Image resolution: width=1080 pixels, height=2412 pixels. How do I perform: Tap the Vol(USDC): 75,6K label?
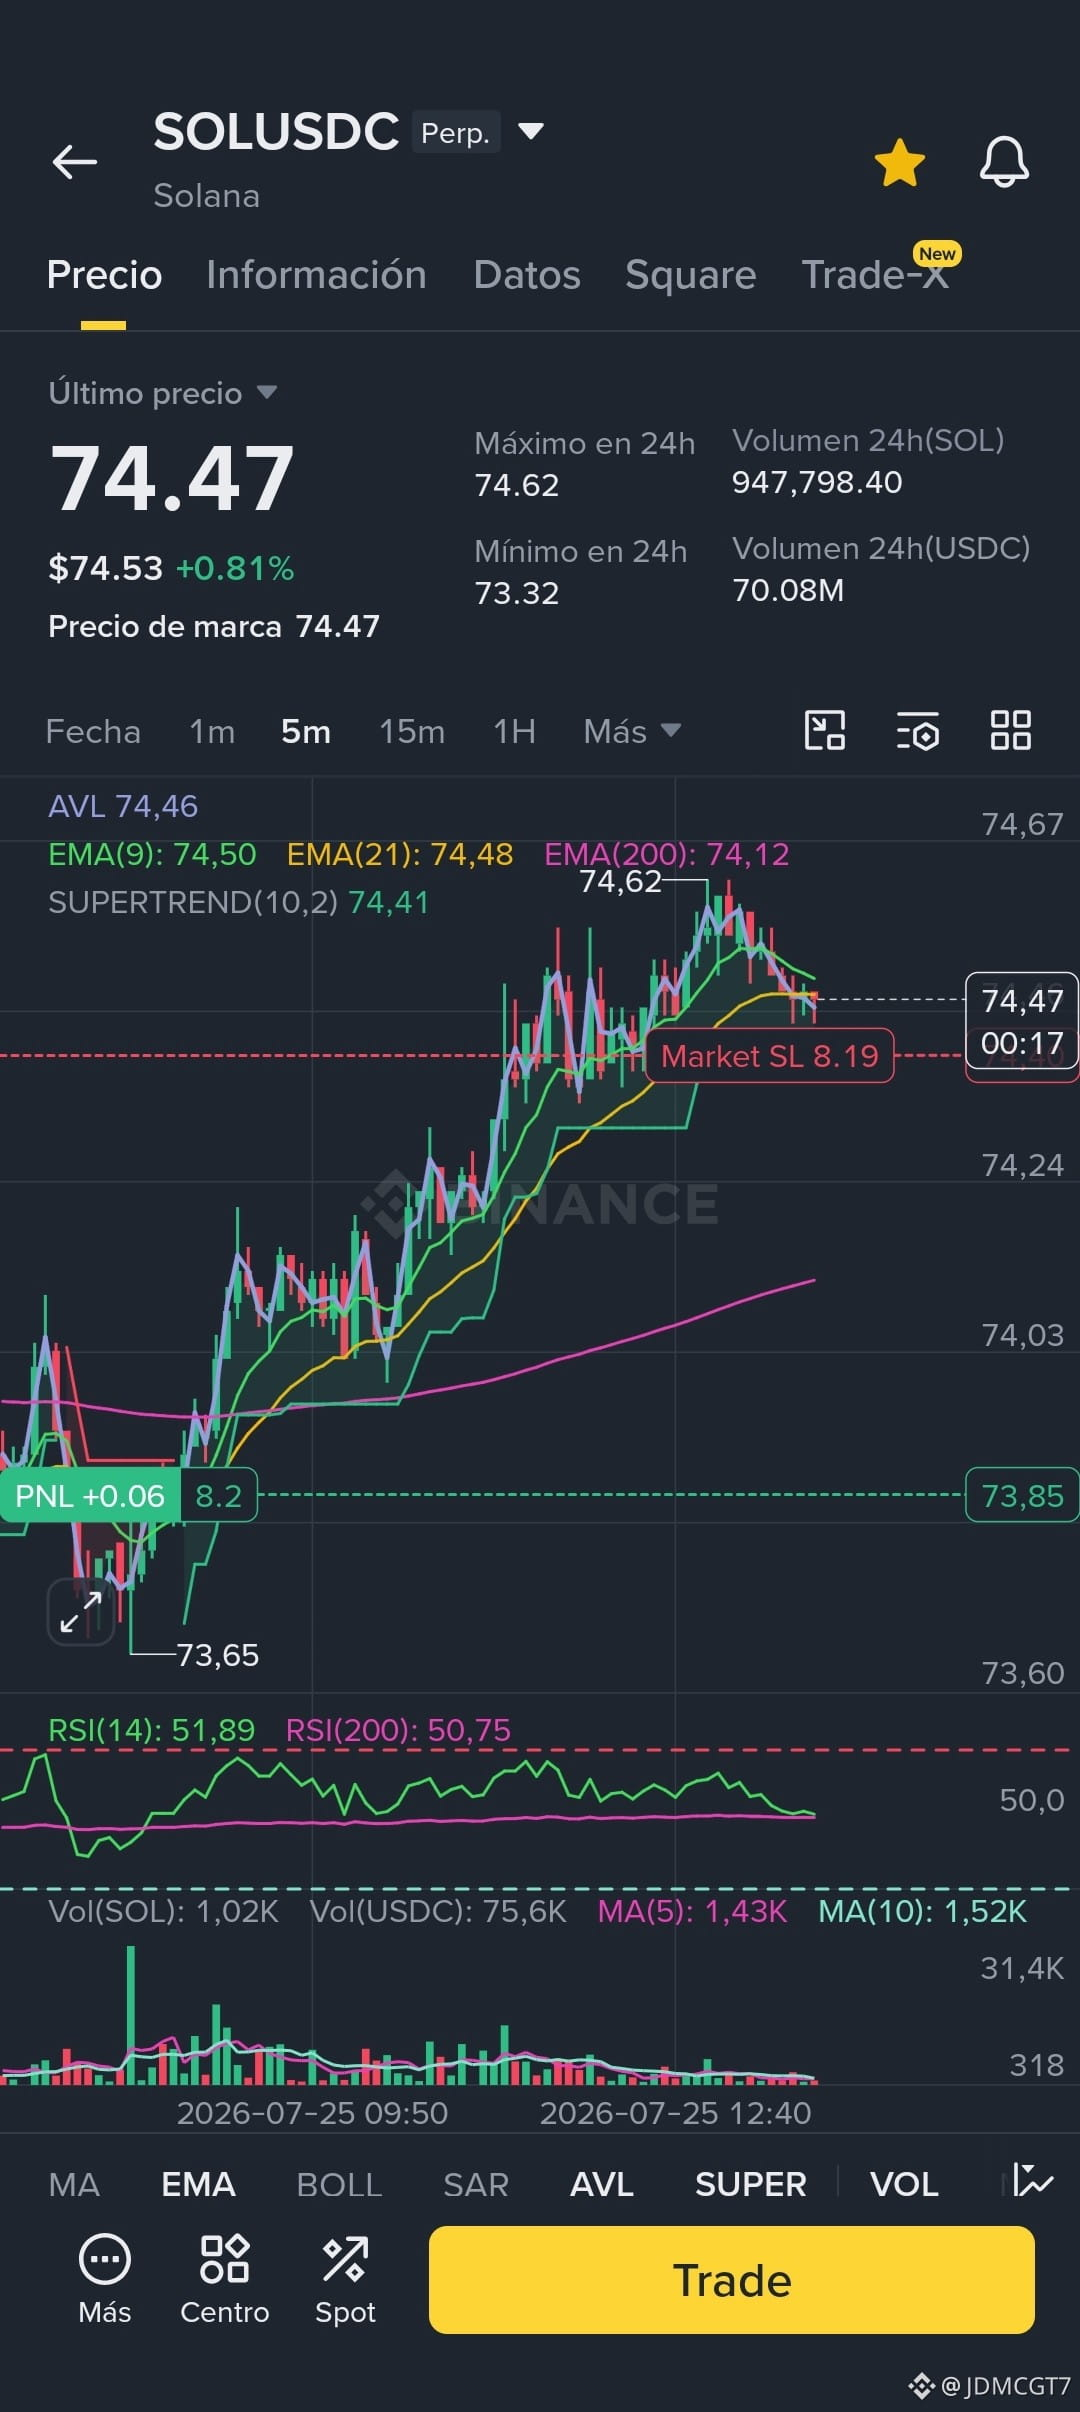[438, 1911]
